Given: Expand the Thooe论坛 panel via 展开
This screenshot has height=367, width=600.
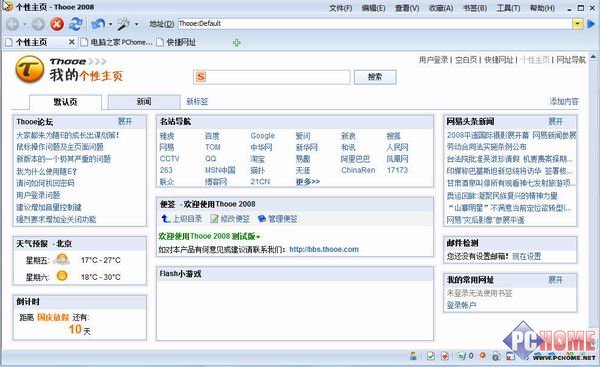Looking at the screenshot, I should pyautogui.click(x=125, y=121).
